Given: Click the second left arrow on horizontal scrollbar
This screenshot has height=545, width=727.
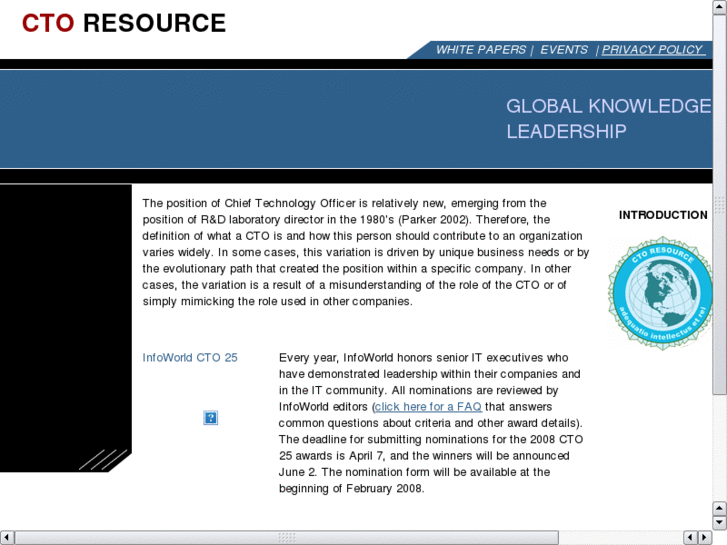Looking at the screenshot, I should 691,538.
